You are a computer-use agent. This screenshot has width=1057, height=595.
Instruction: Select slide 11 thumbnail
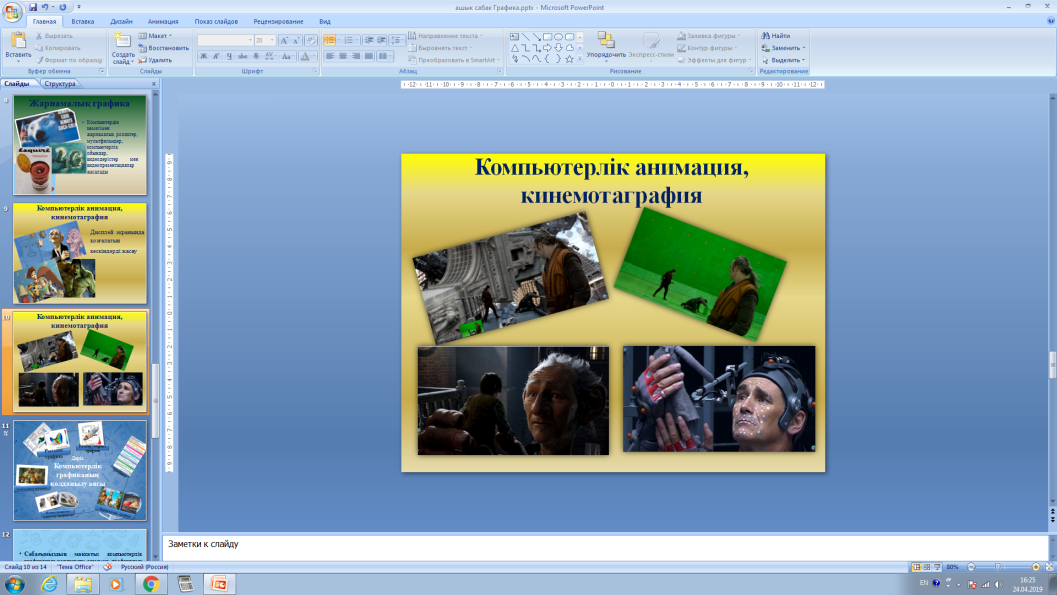[x=80, y=470]
